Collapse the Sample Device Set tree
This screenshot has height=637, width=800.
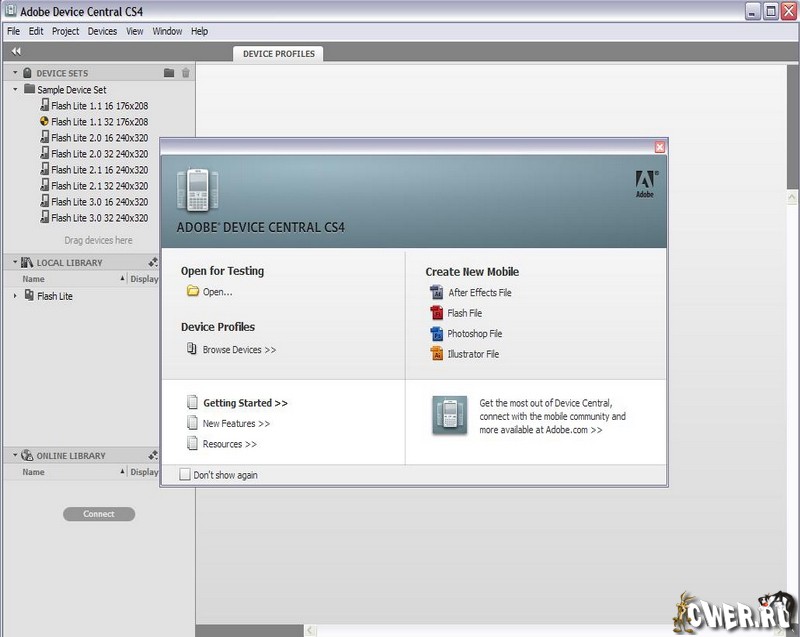coord(16,90)
